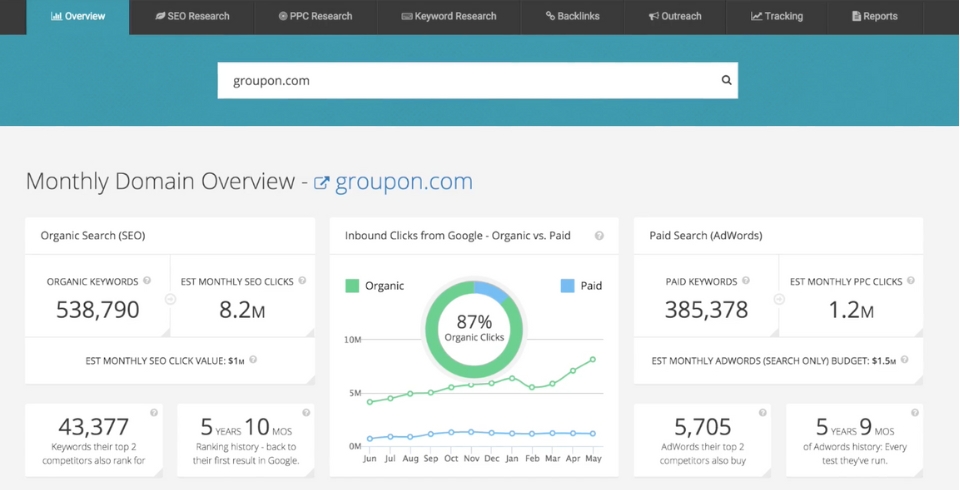Open the Tracking tab

[776, 17]
